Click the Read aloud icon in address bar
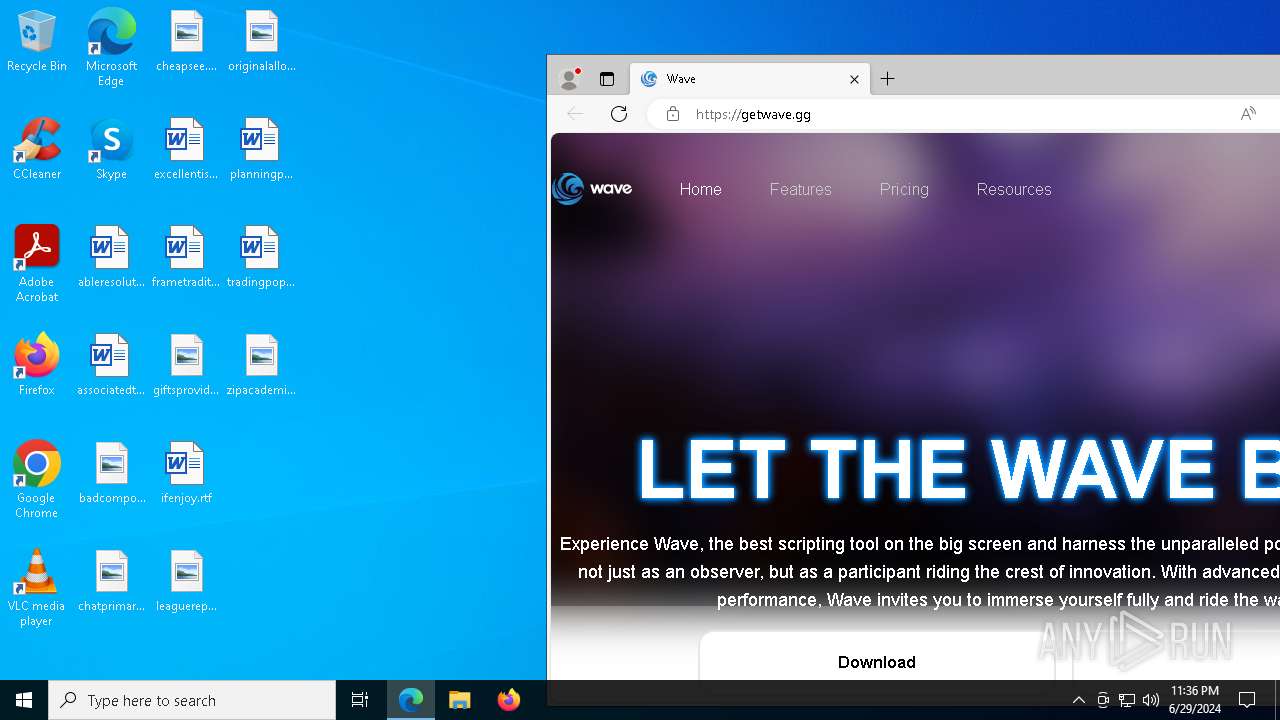1280x720 pixels. (x=1248, y=114)
